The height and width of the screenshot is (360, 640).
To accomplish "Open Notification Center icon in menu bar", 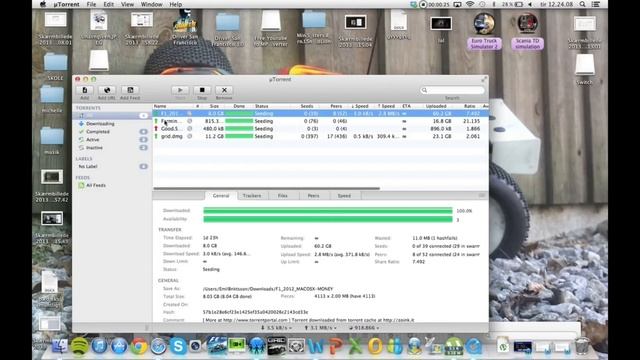I will coord(596,4).
